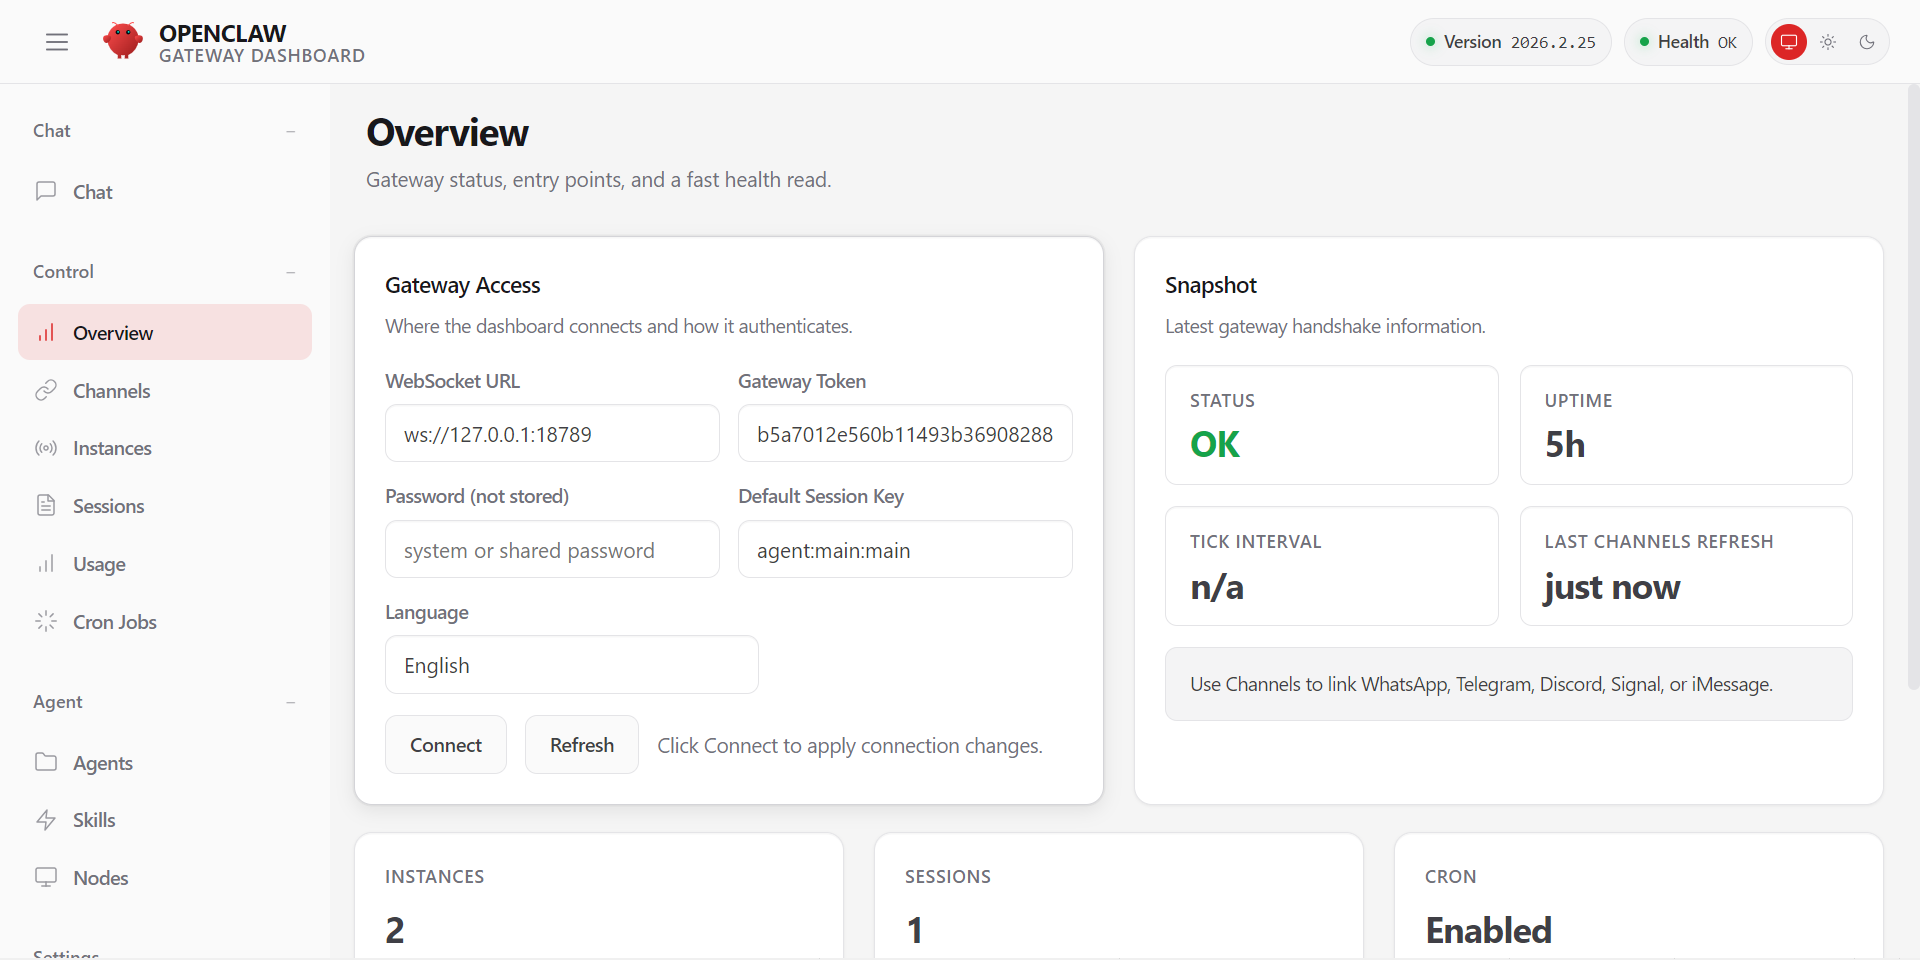
Task: Click the CRON Enabled card
Action: coord(1639,897)
